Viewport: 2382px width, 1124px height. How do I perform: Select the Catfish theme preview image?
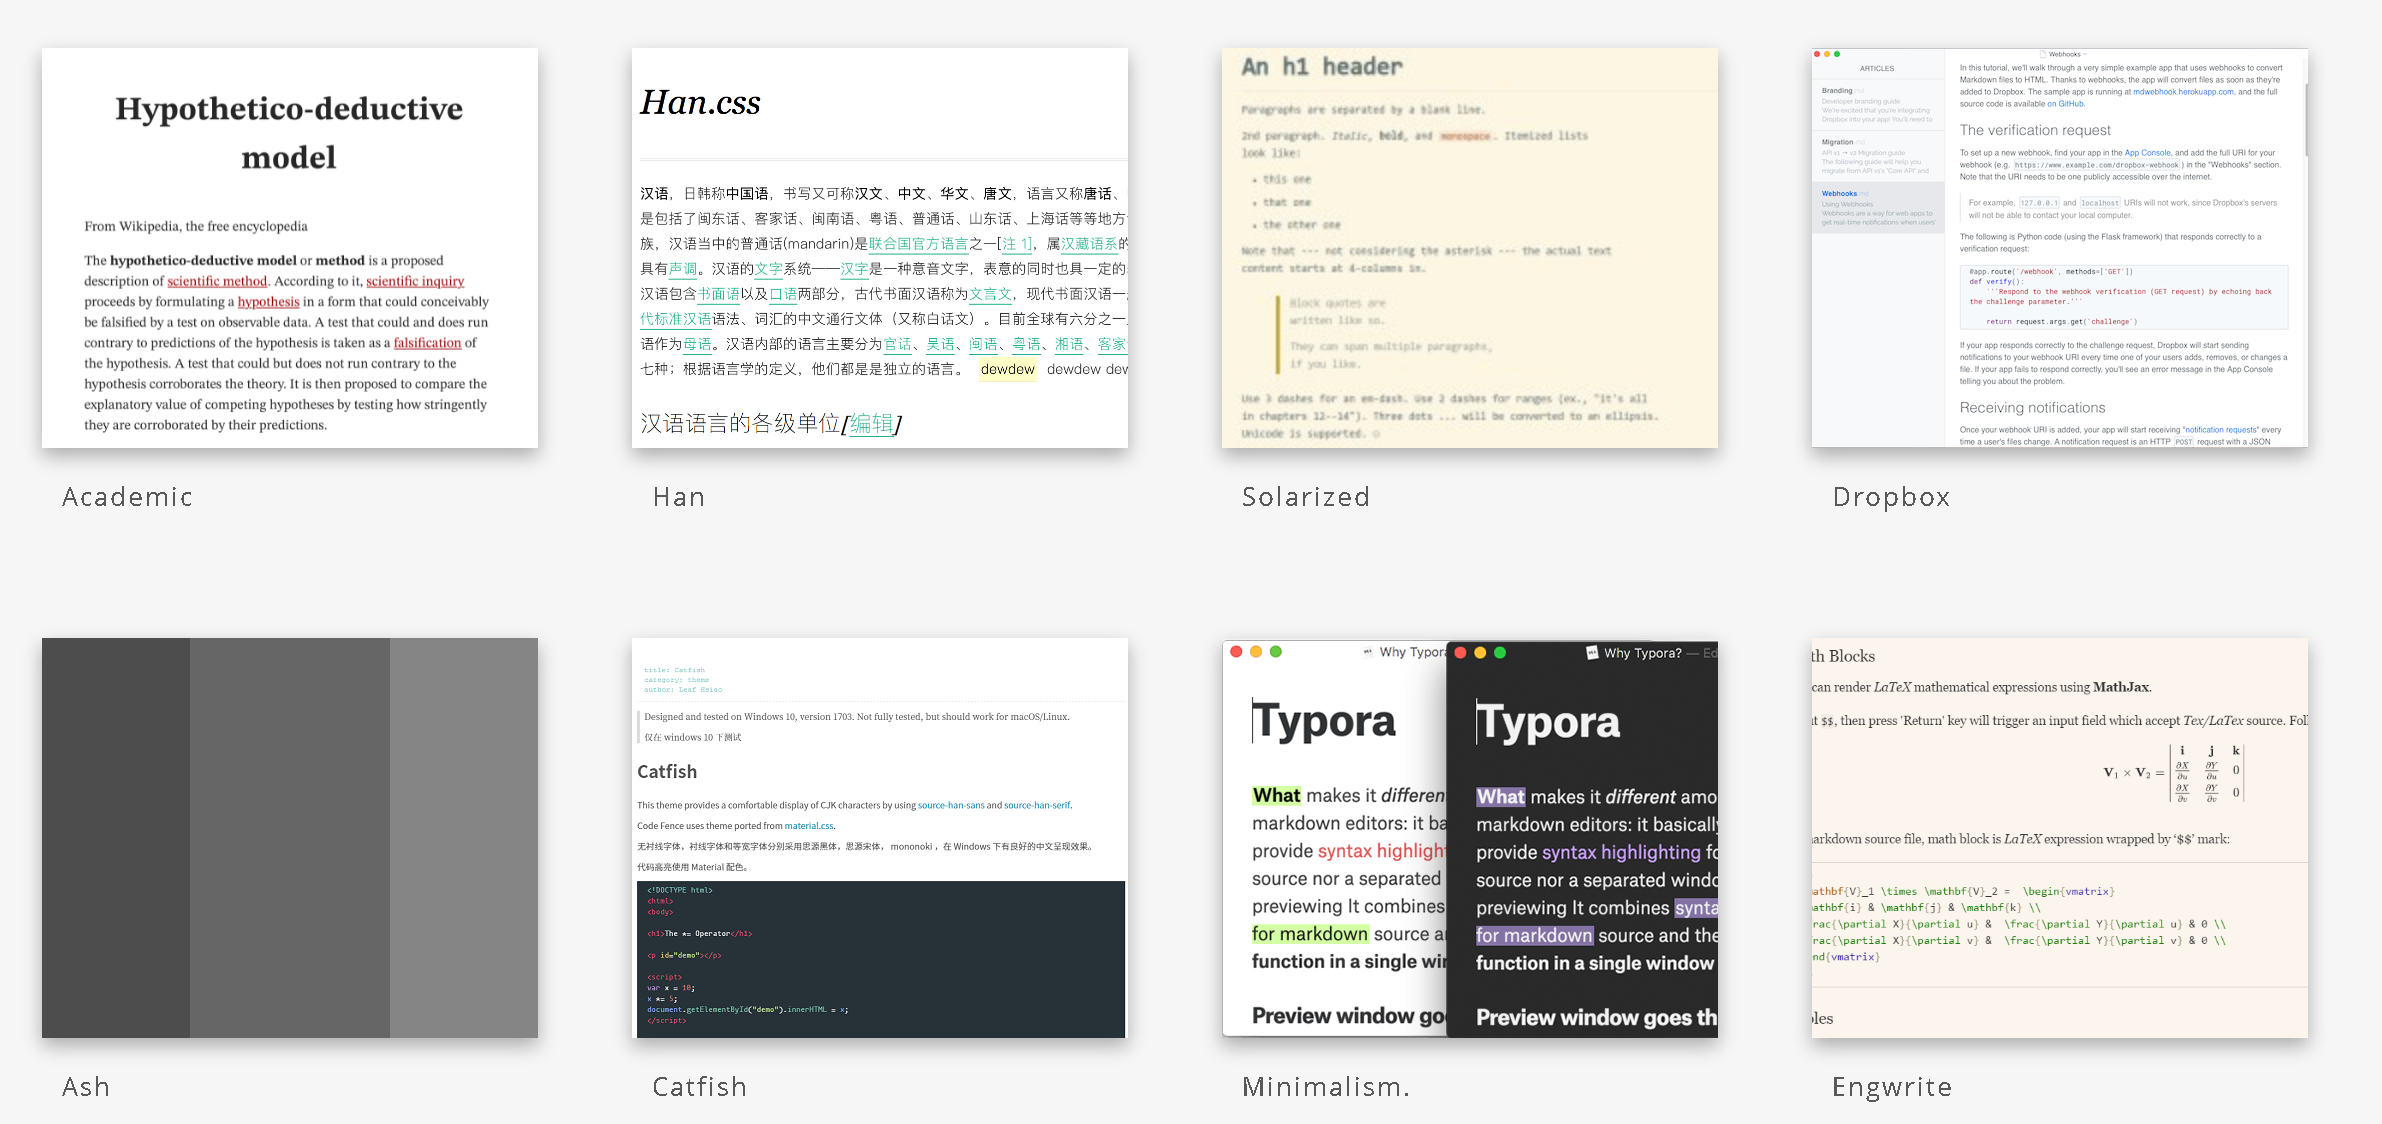[879, 837]
